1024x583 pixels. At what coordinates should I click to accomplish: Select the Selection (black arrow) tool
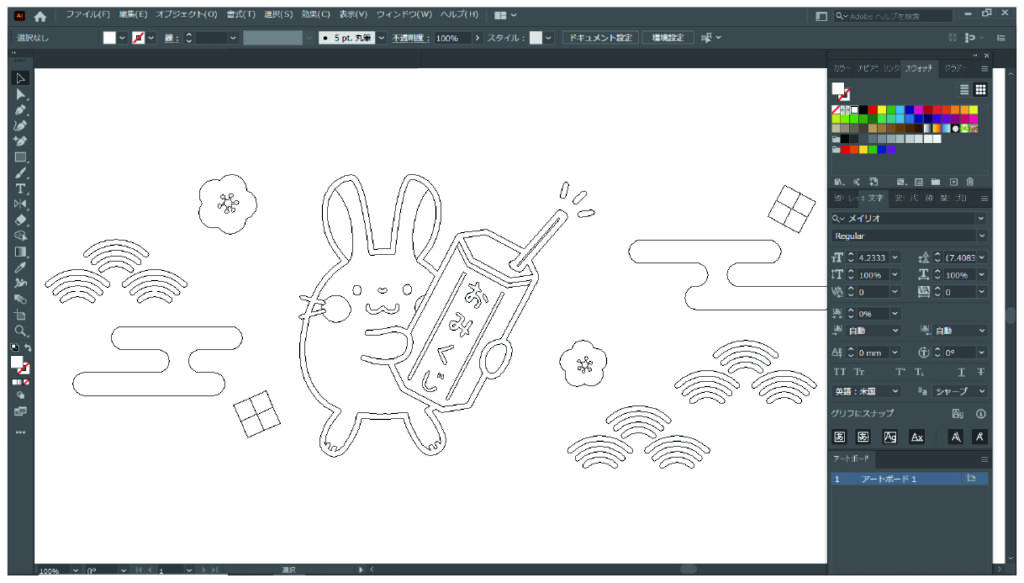point(20,78)
